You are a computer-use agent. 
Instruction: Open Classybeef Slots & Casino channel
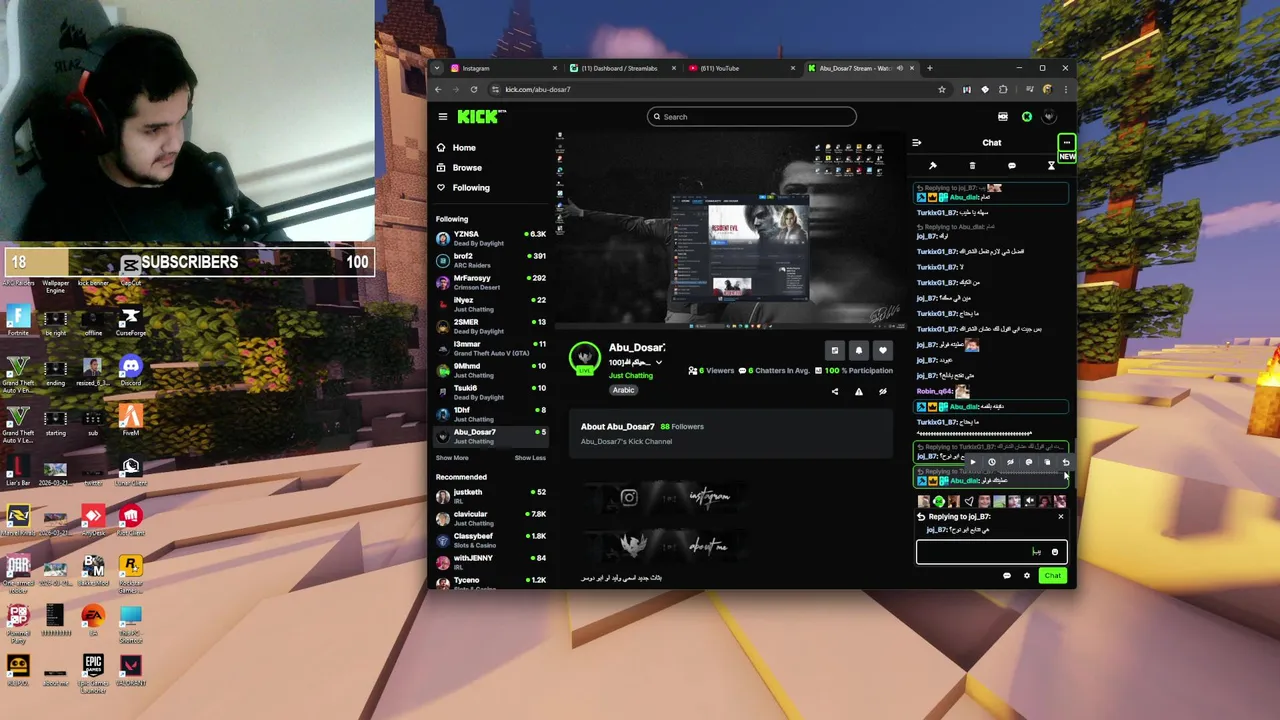tap(491, 540)
